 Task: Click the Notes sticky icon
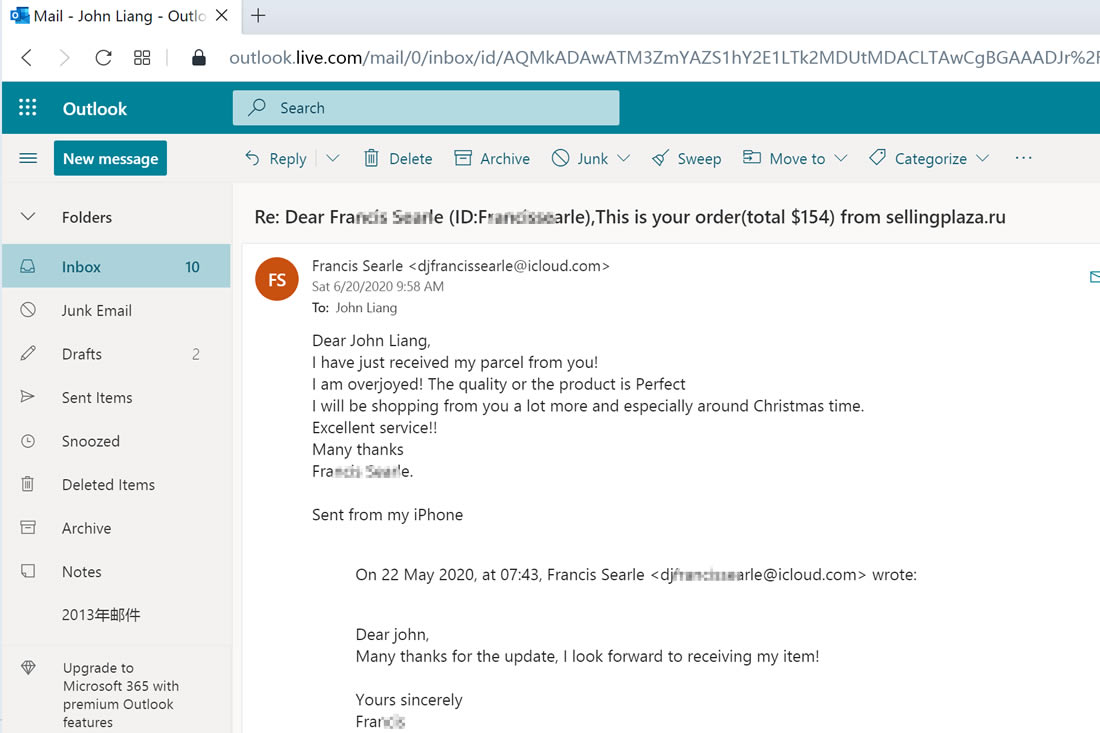pyautogui.click(x=27, y=570)
